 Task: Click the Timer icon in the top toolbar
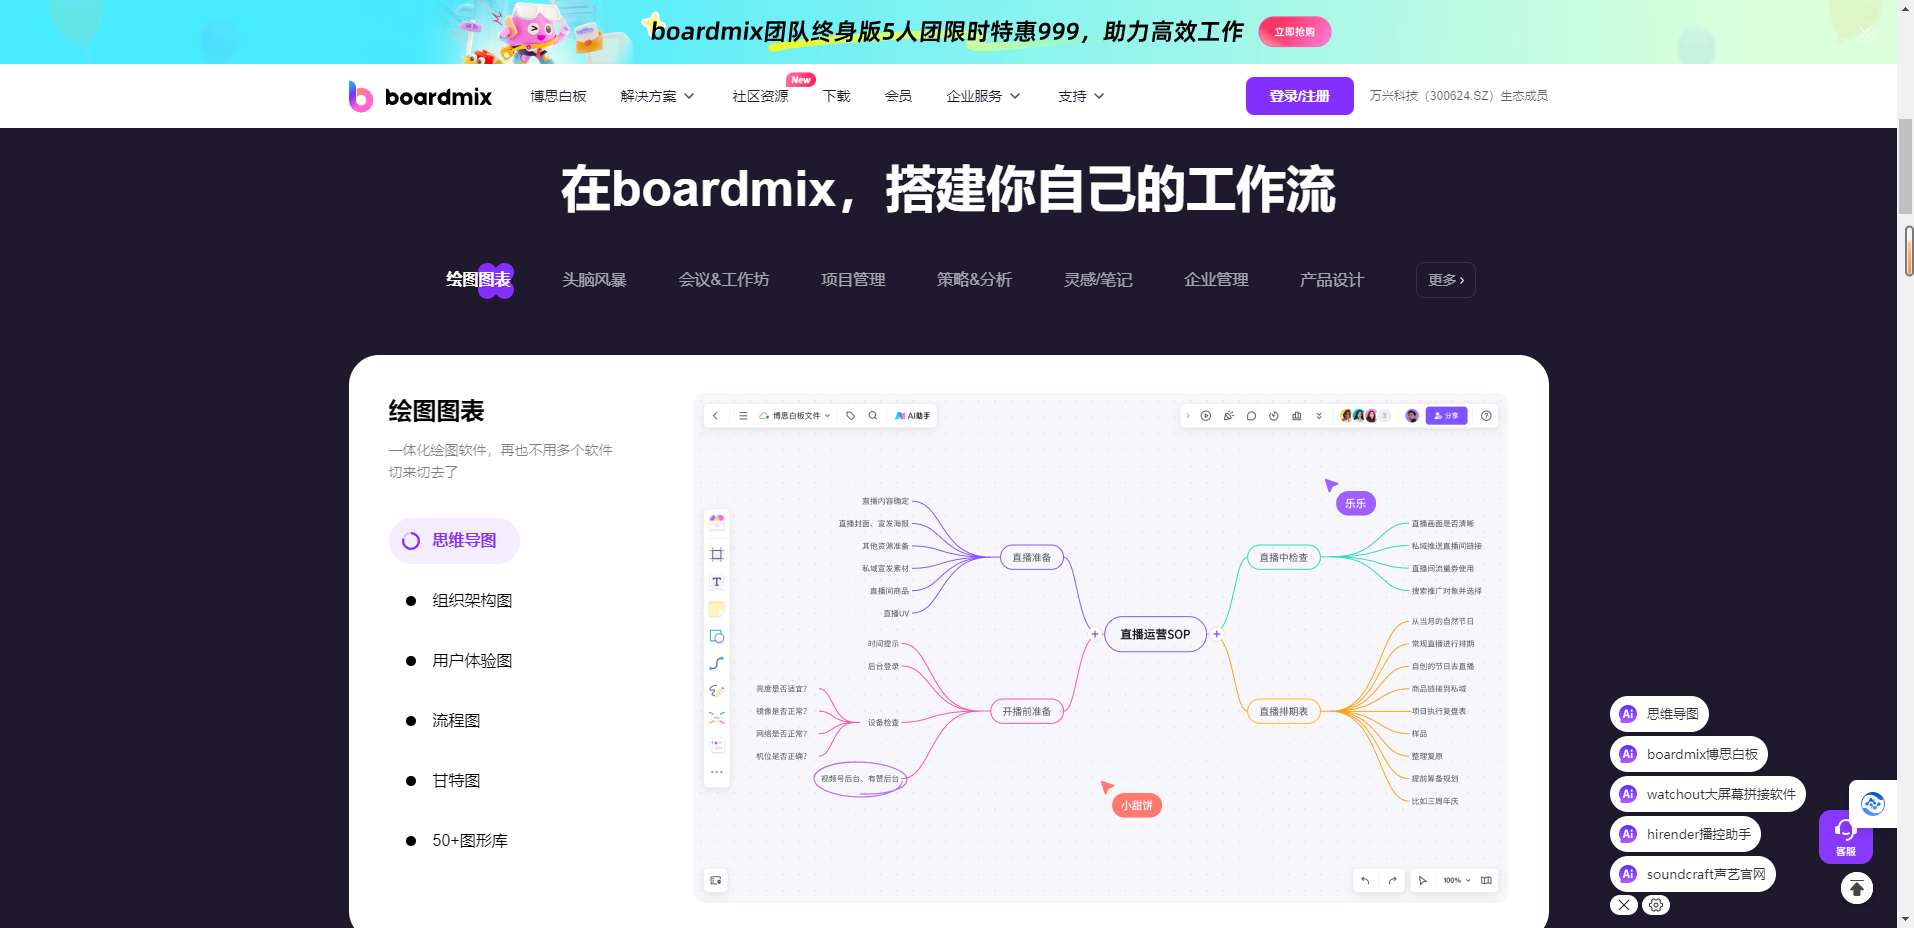tap(1273, 415)
